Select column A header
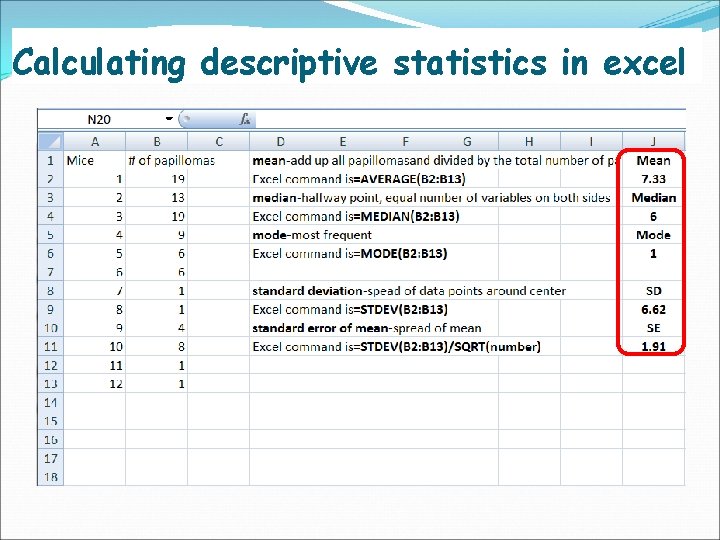Screen dimensions: 720x540 pyautogui.click(x=95, y=141)
